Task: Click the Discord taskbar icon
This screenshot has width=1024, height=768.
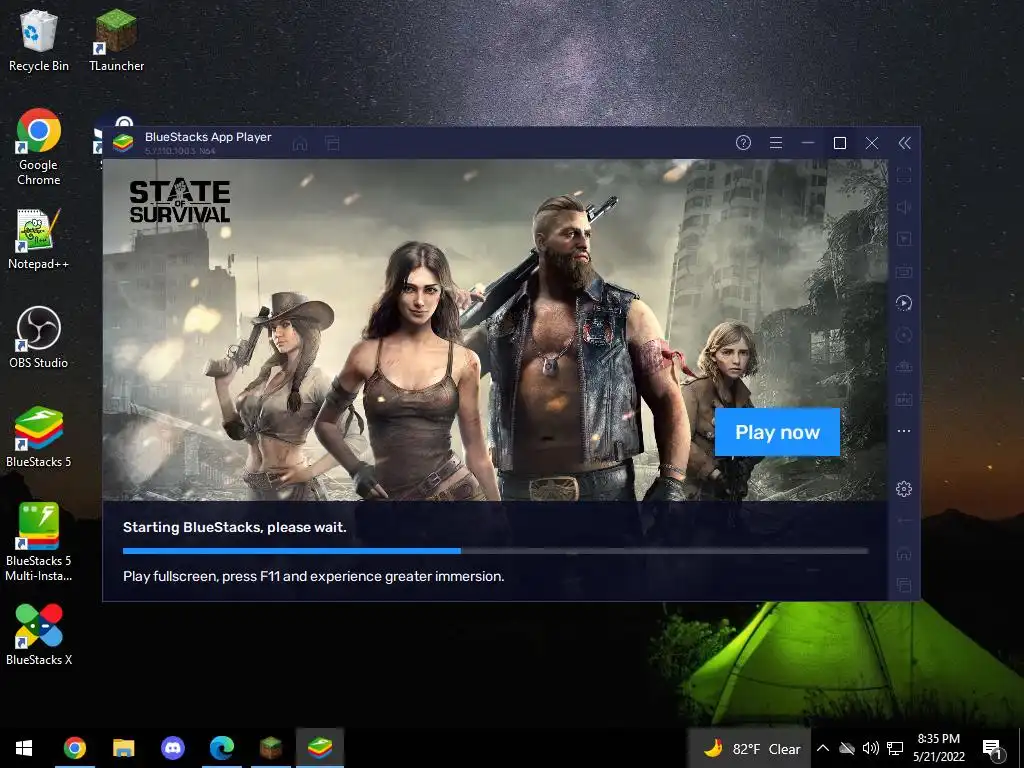Action: pos(172,748)
